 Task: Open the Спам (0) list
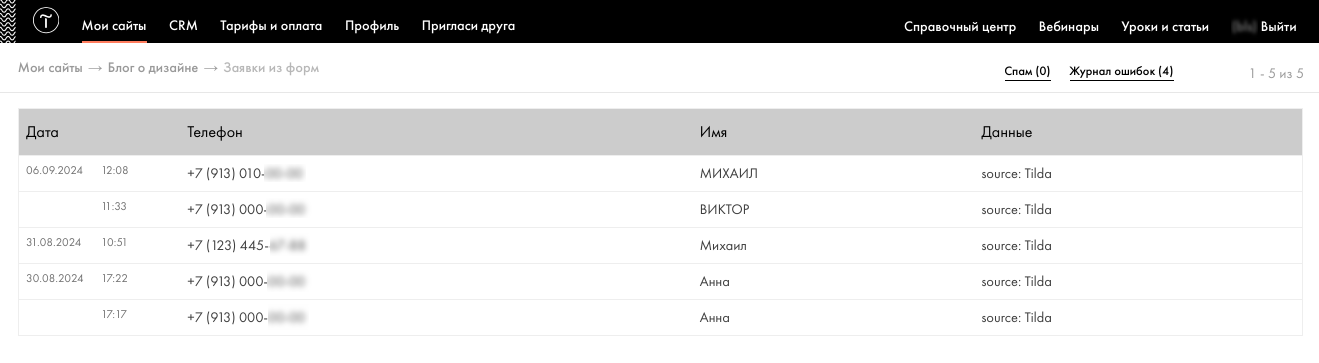click(1027, 72)
